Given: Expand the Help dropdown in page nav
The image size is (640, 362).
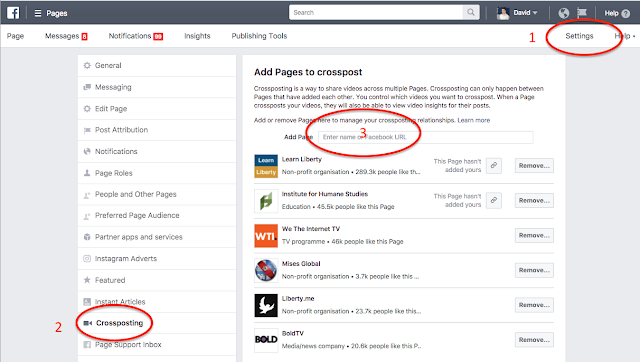Looking at the screenshot, I should 624,36.
